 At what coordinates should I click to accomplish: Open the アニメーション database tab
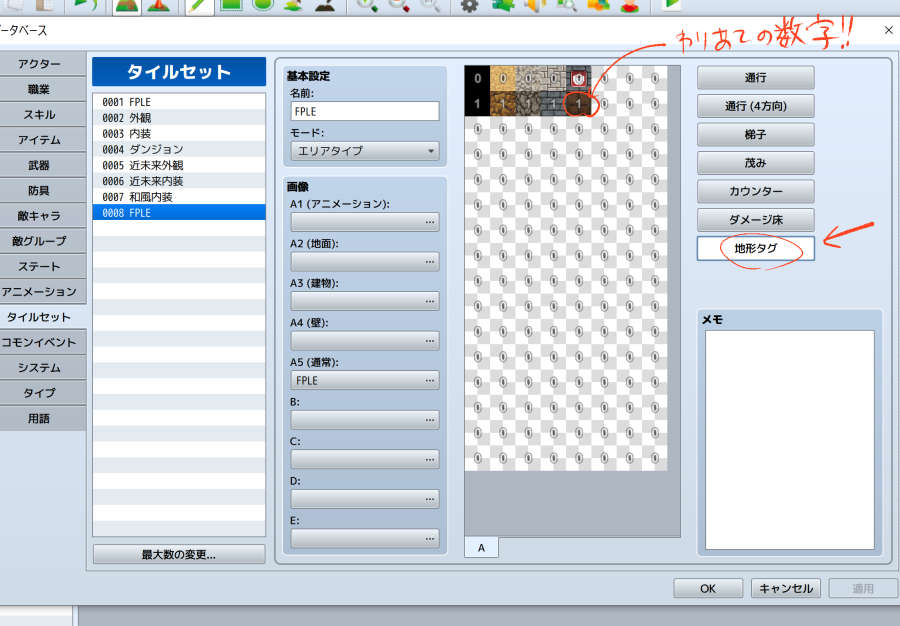pos(39,291)
